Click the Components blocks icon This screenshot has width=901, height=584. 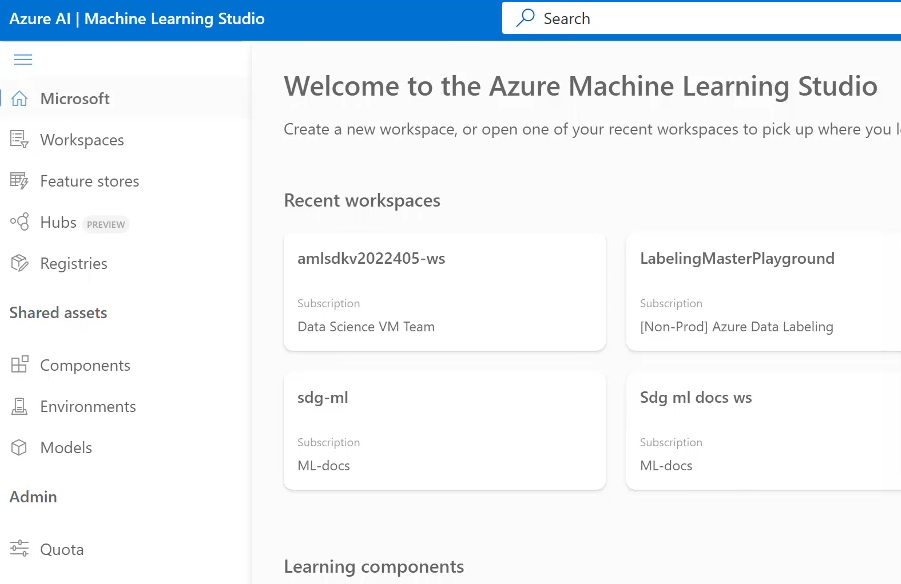pos(20,365)
